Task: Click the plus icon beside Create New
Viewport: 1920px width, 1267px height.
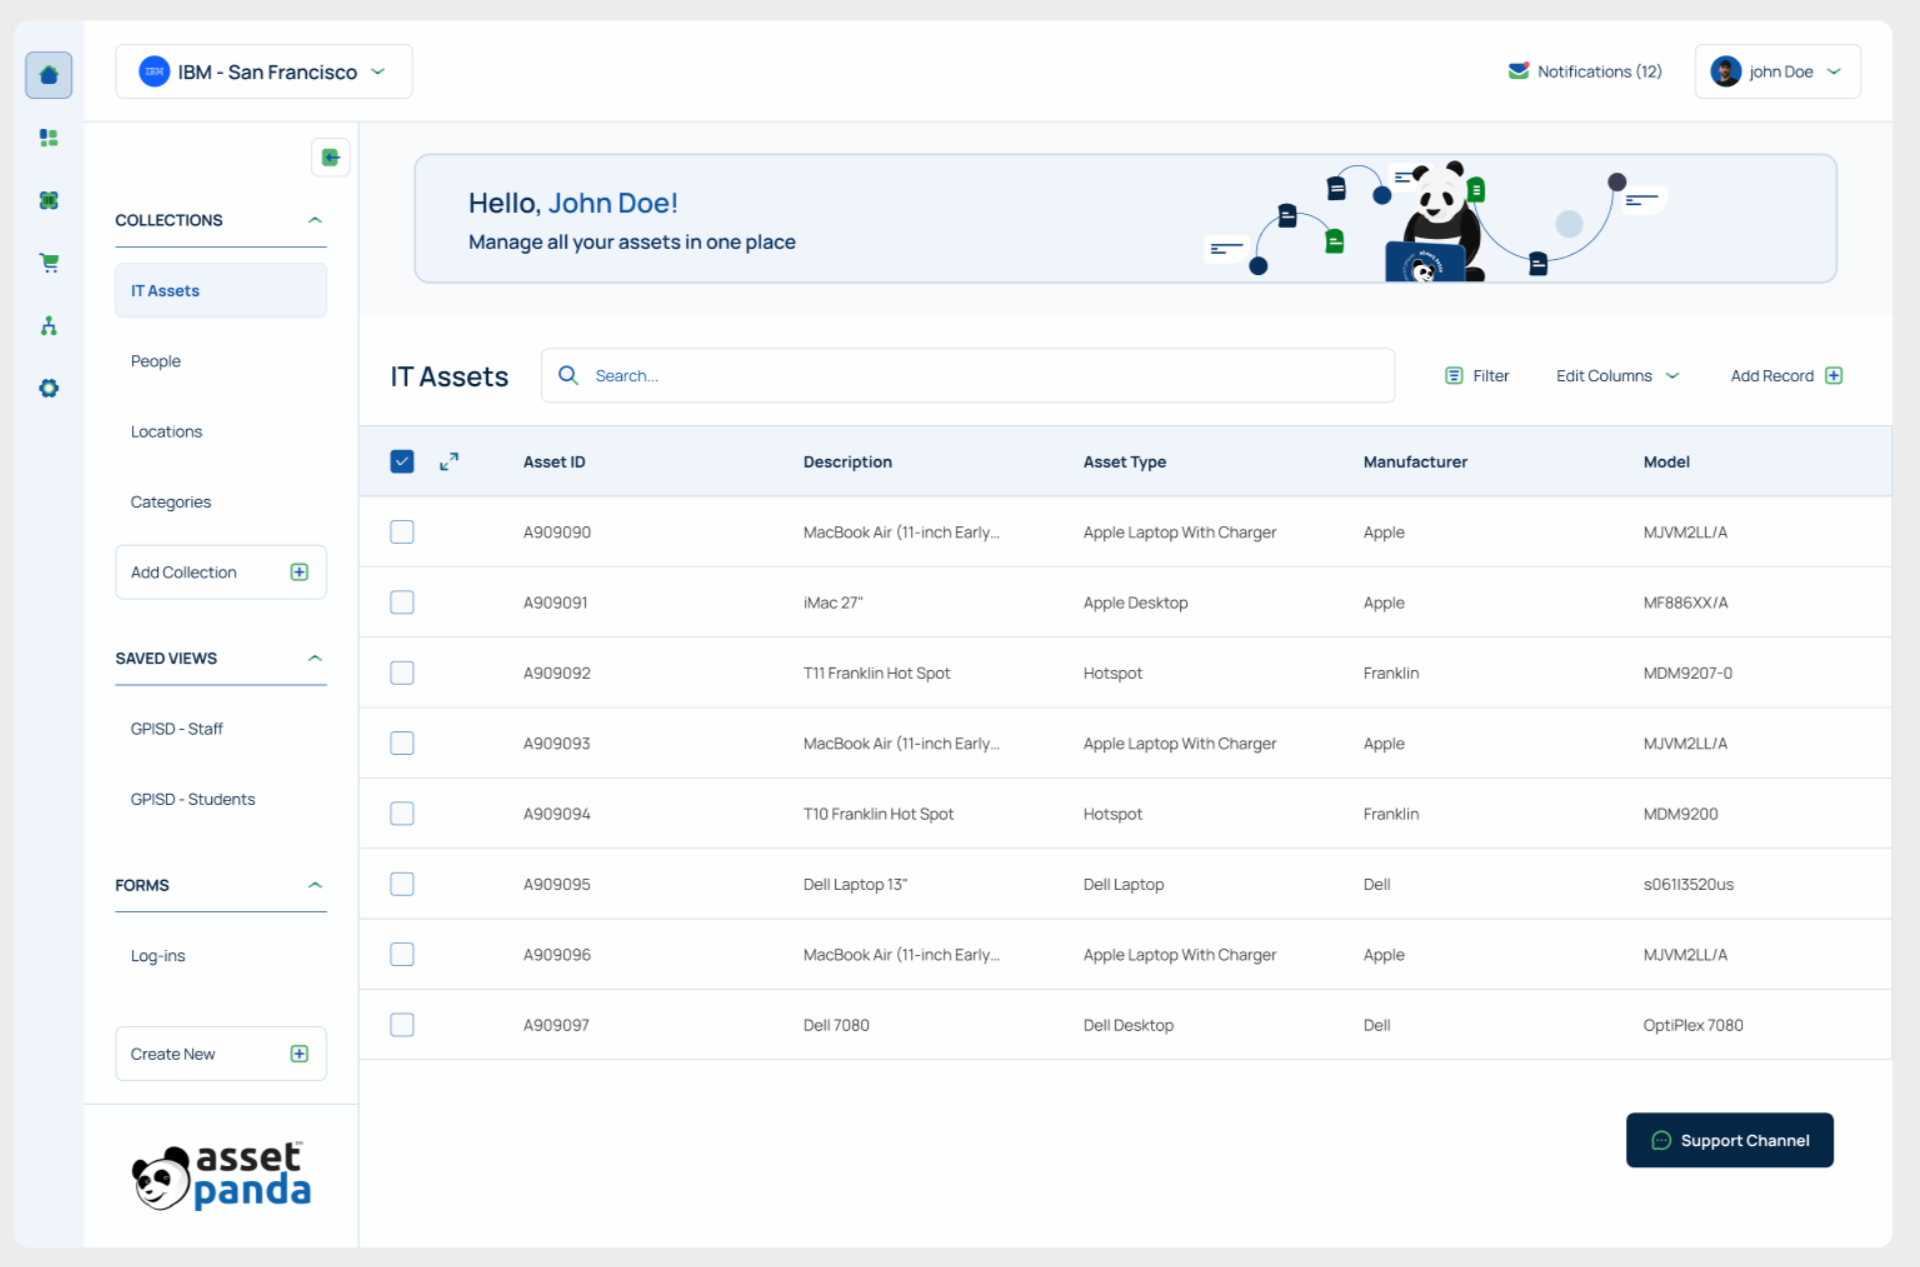Action: (299, 1054)
